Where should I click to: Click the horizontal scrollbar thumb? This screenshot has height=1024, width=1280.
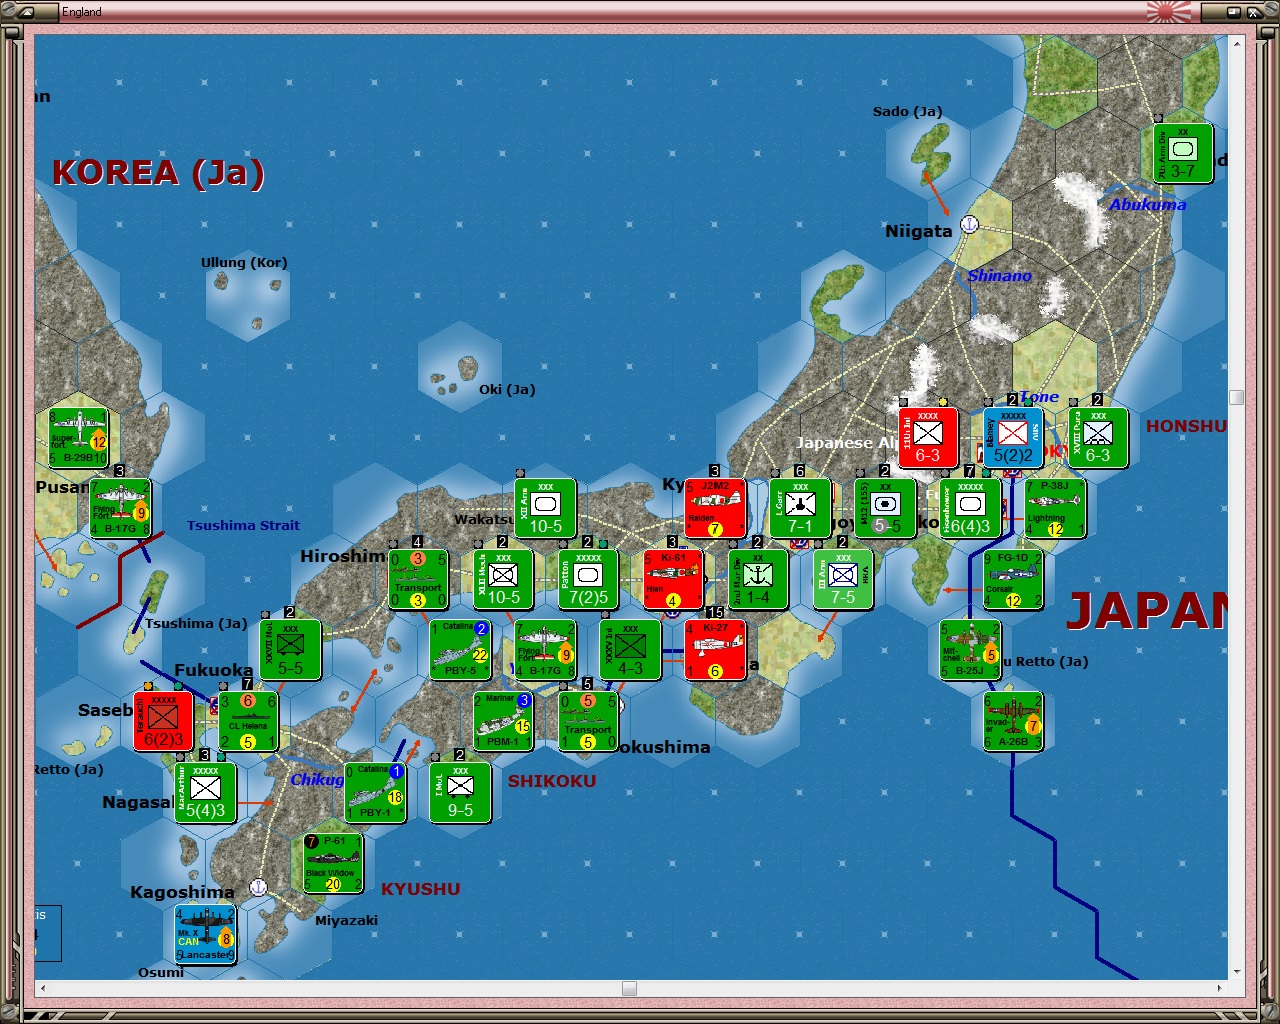pos(629,988)
